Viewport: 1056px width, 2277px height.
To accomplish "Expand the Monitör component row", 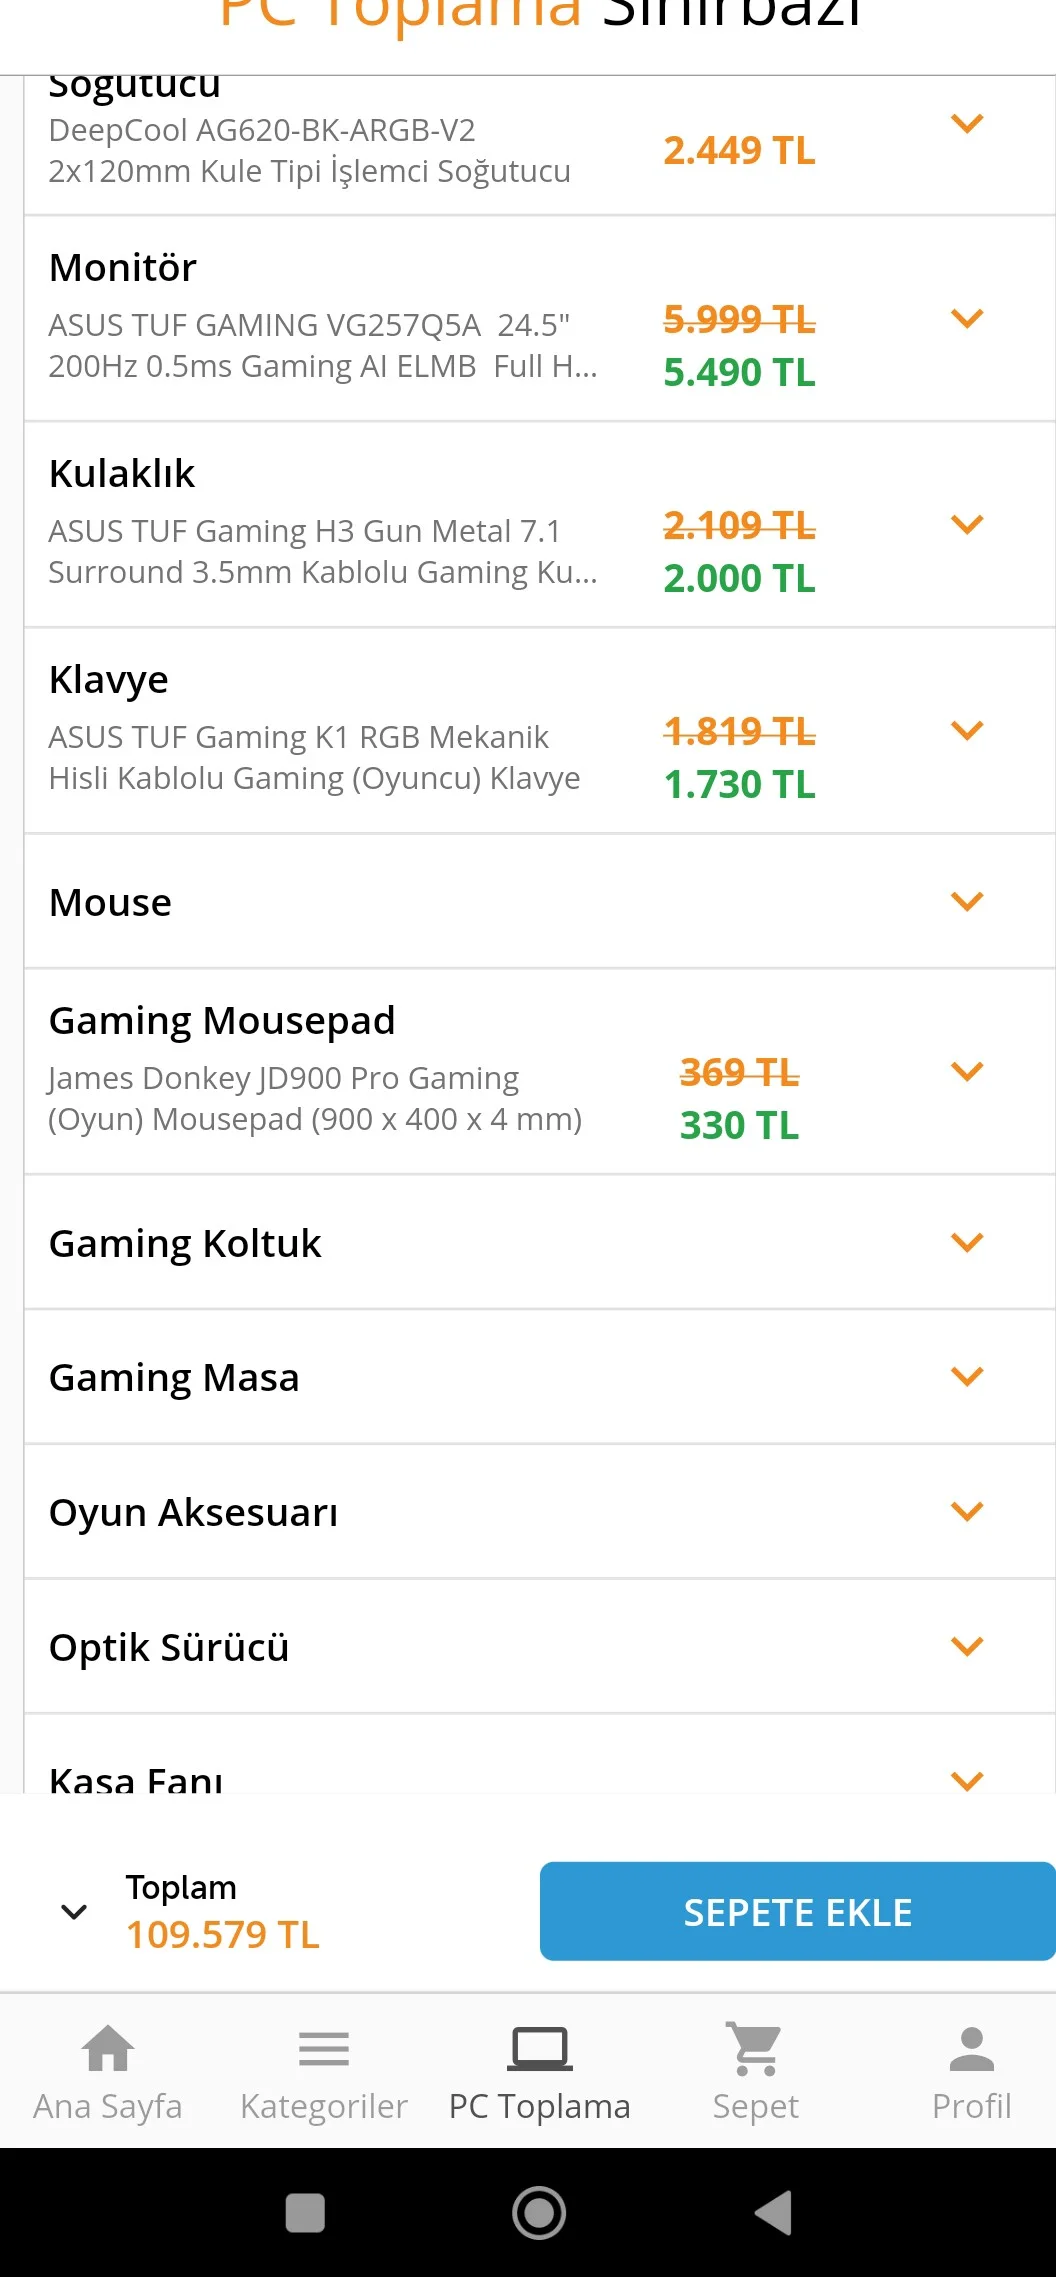I will click(967, 319).
